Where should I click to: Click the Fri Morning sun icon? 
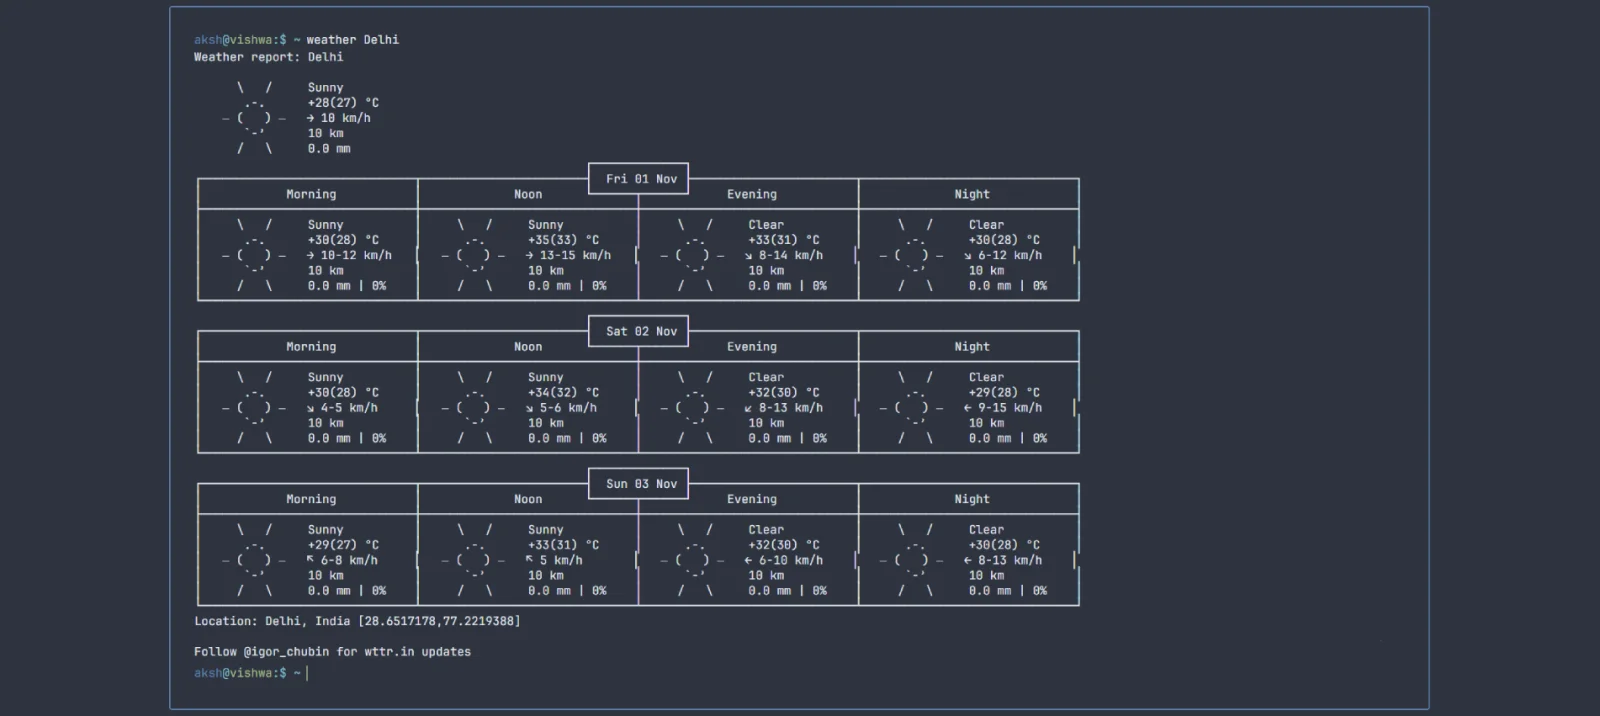[x=254, y=255]
